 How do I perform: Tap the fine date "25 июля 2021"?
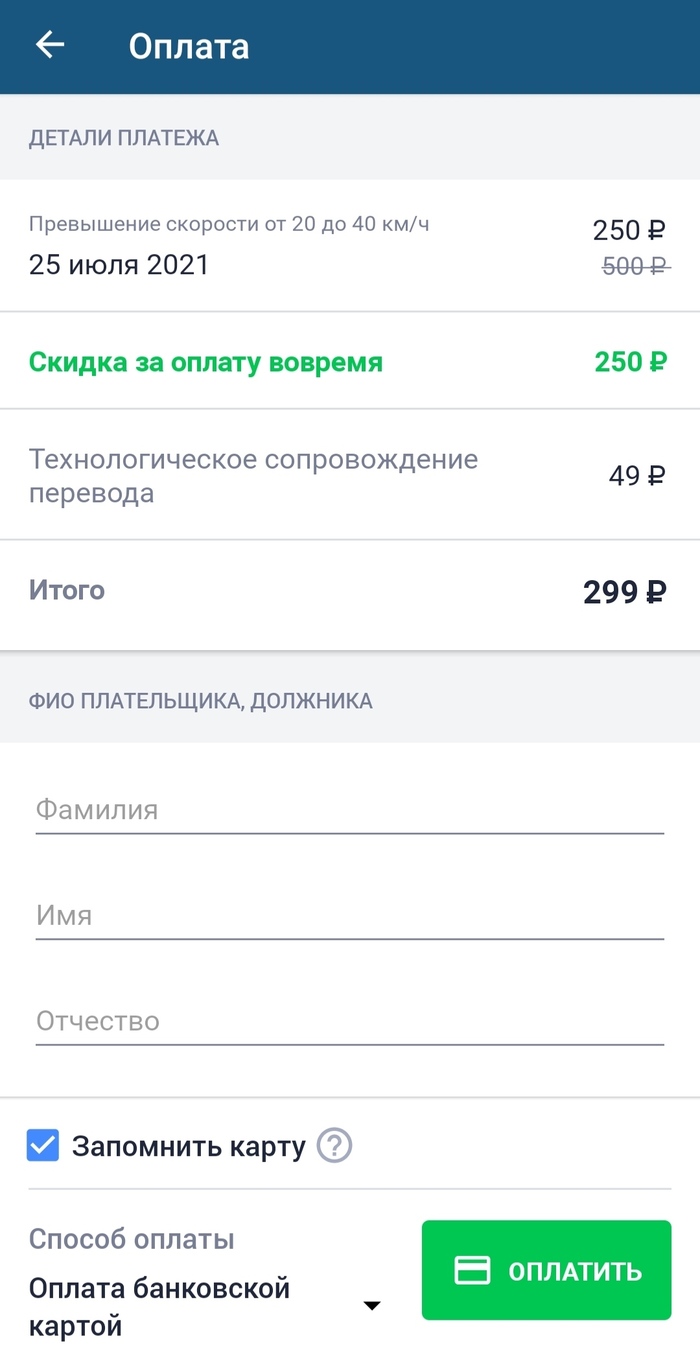[x=119, y=265]
